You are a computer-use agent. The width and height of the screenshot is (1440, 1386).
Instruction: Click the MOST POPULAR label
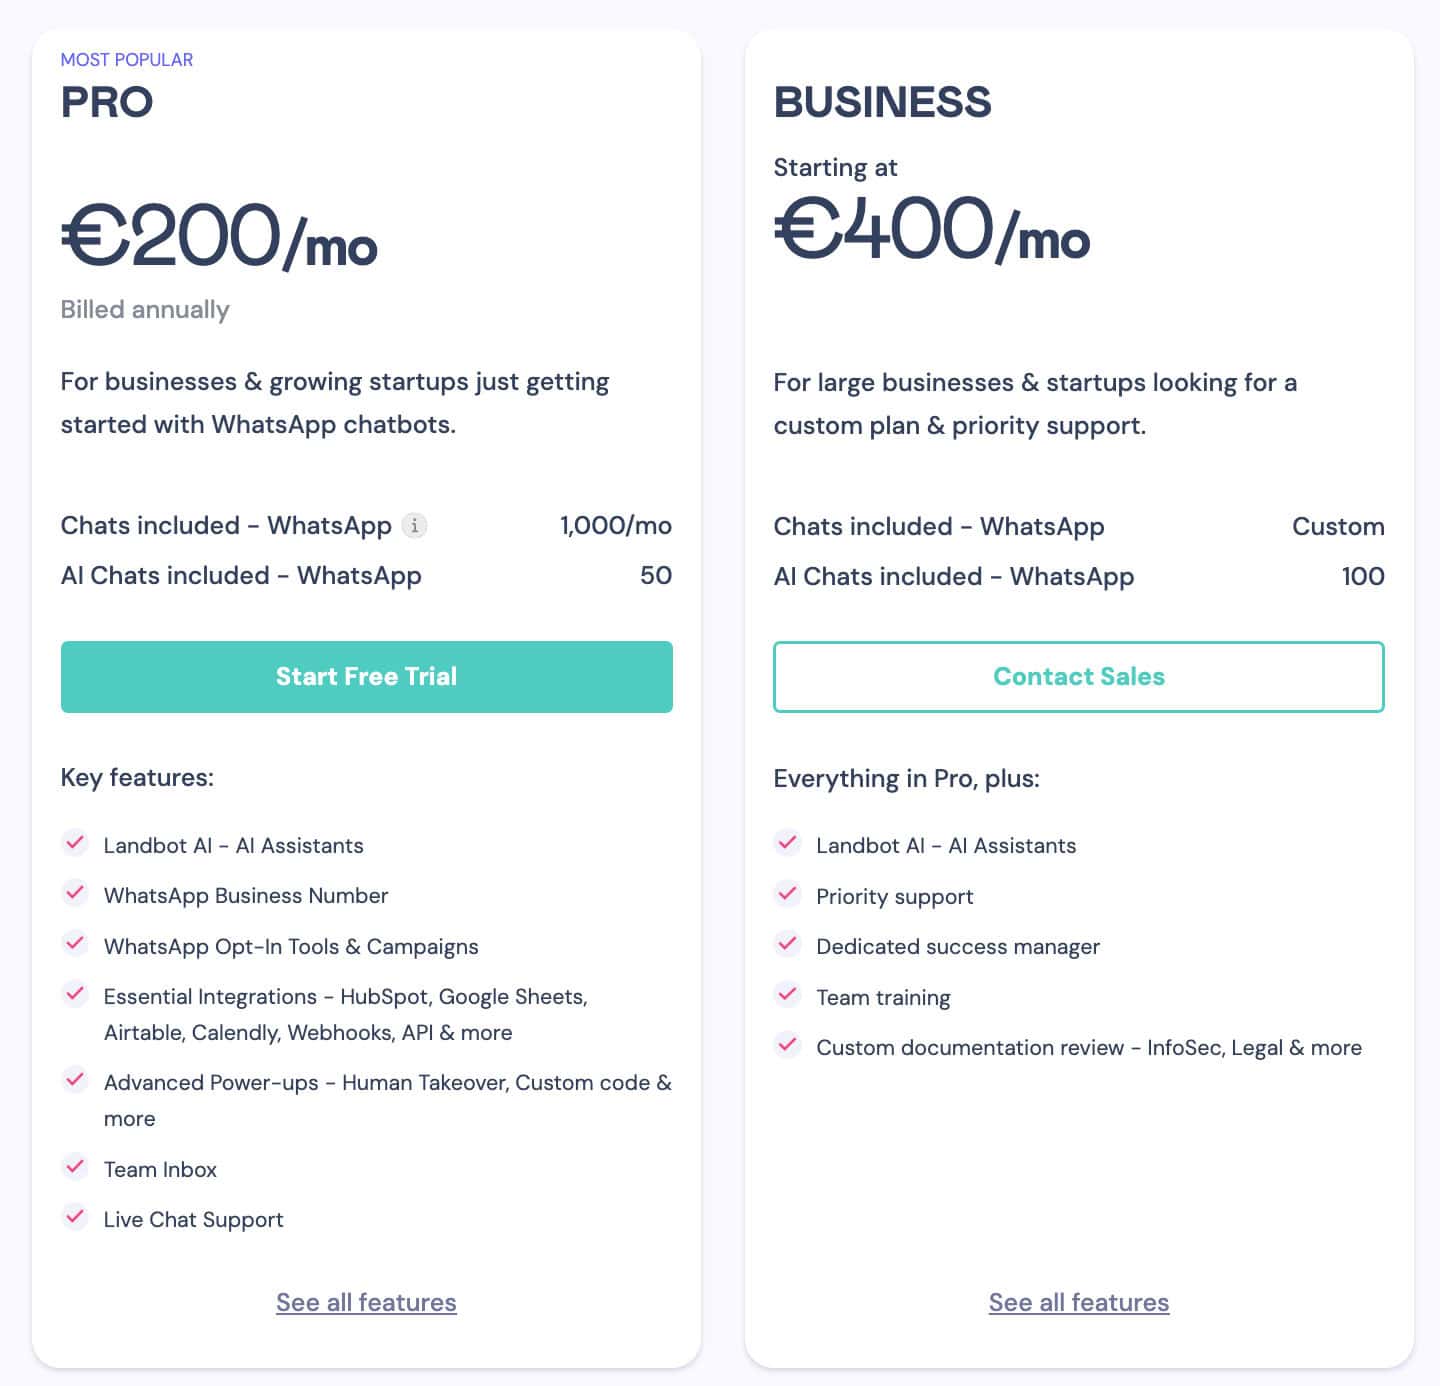tap(127, 59)
